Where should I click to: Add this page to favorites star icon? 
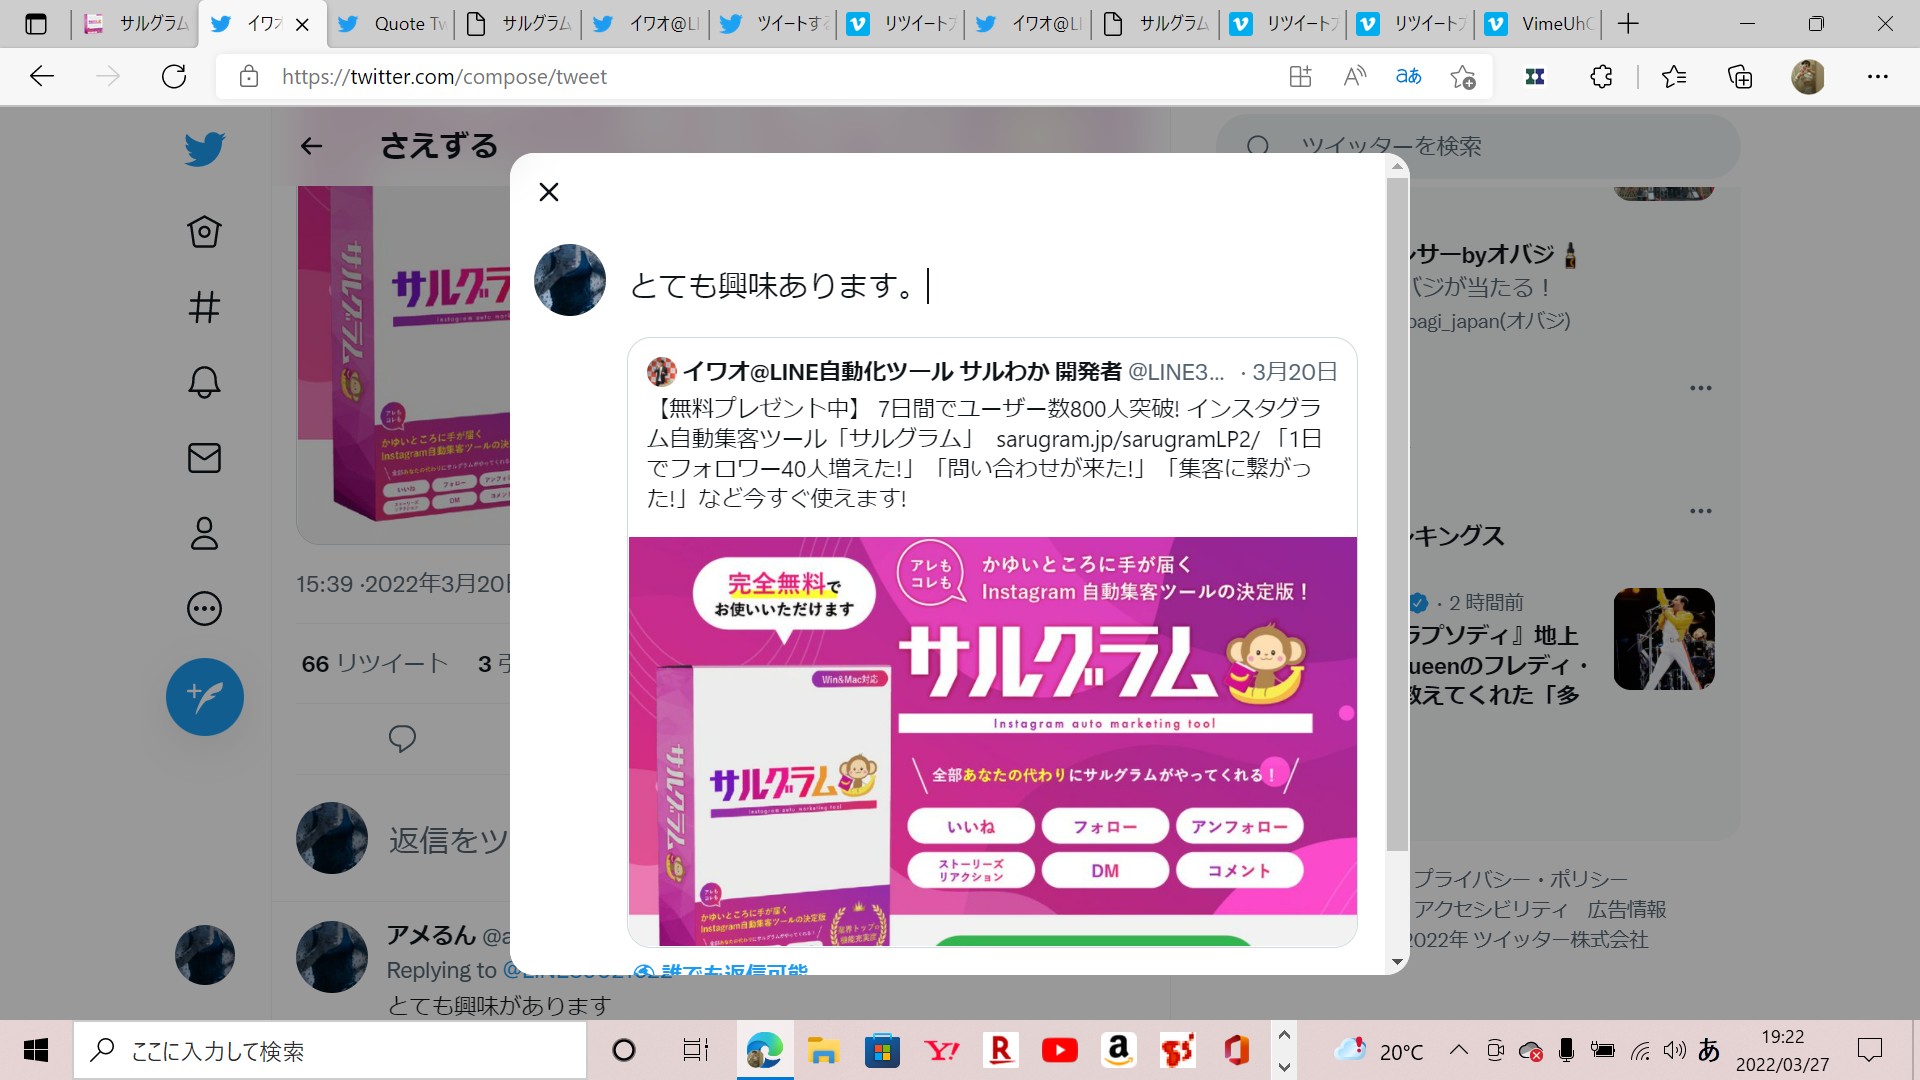click(1463, 77)
